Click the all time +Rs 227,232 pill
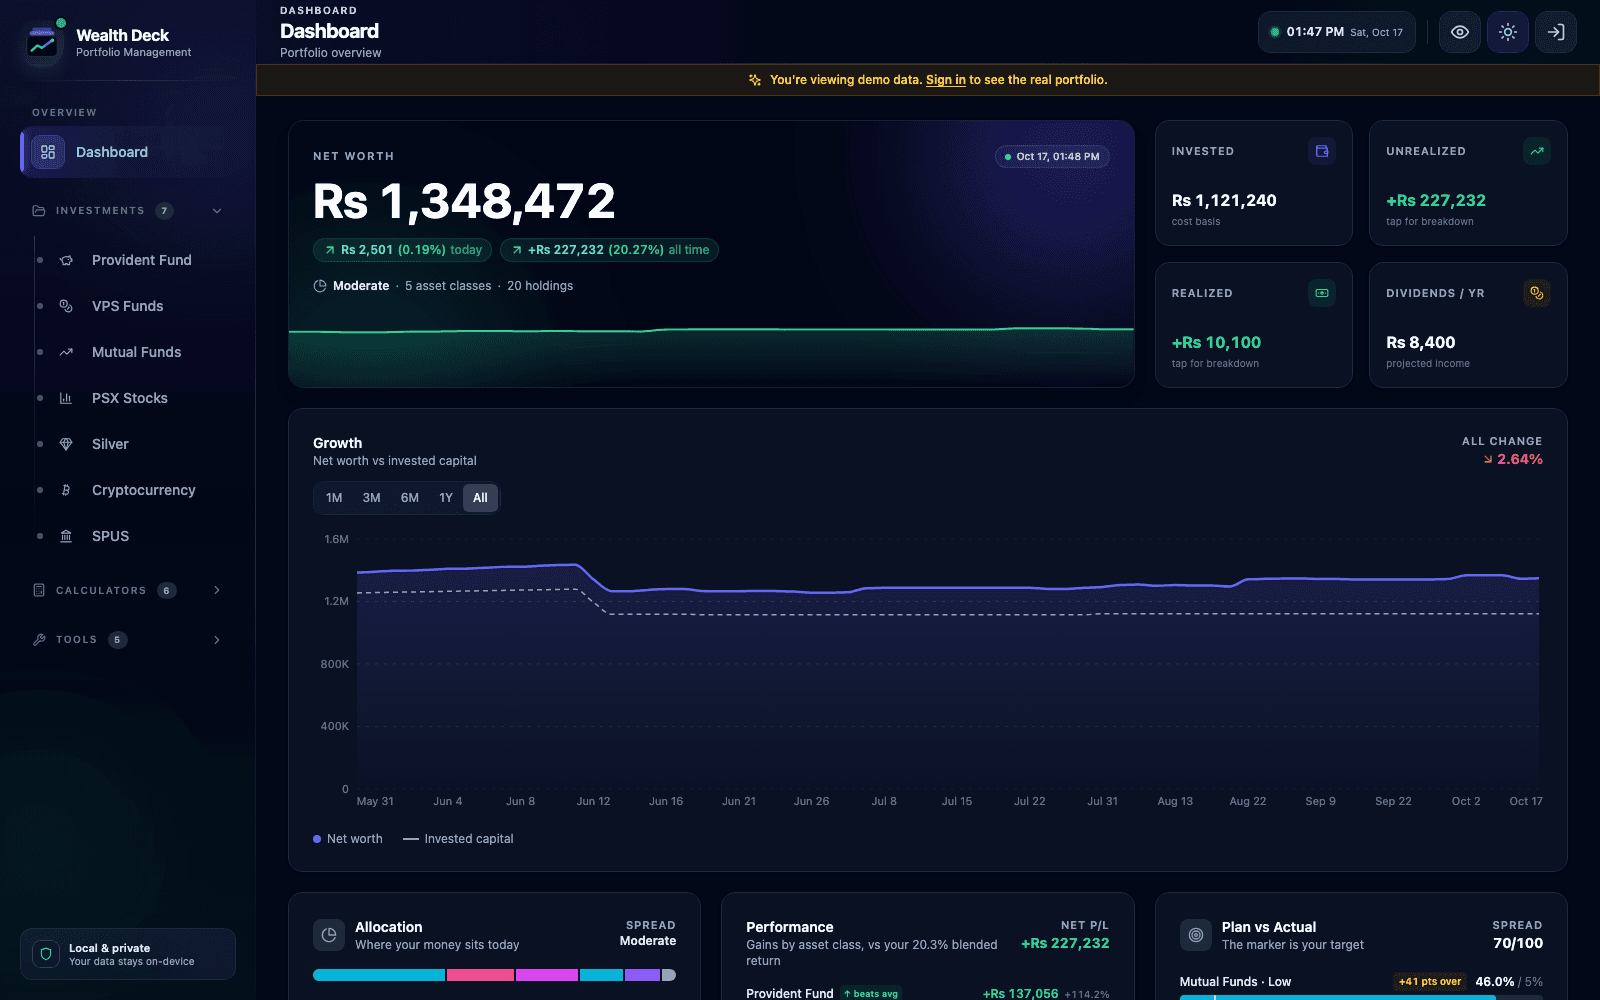The image size is (1600, 1000). point(609,250)
